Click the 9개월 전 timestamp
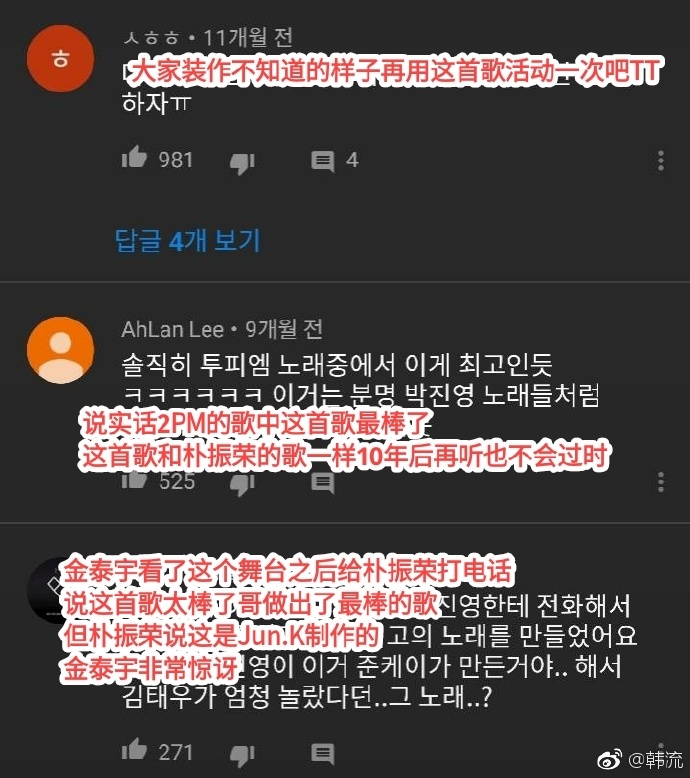Image resolution: width=690 pixels, height=778 pixels. pyautogui.click(x=284, y=329)
